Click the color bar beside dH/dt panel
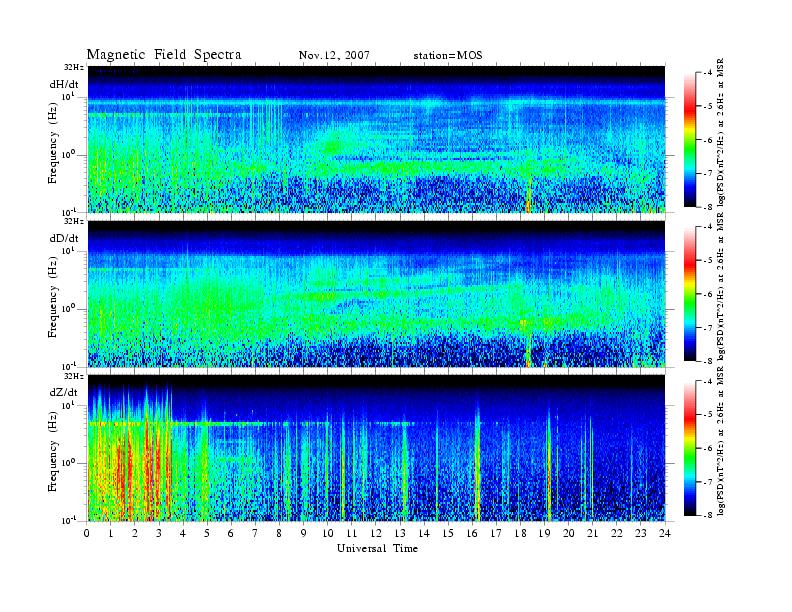Image resolution: width=792 pixels, height=612 pixels. (689, 140)
